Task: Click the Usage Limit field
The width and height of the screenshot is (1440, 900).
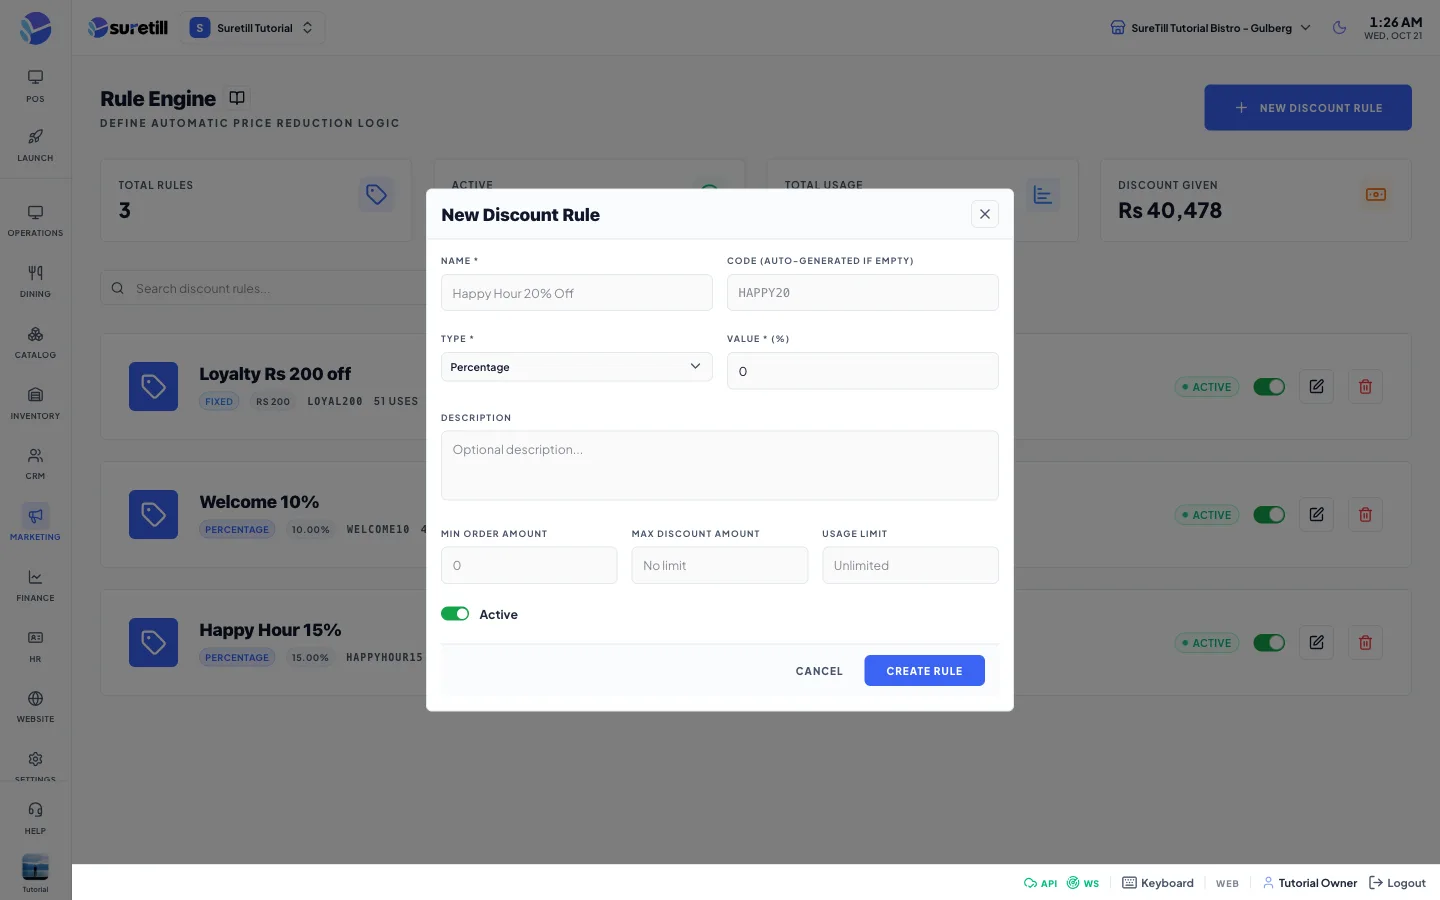Action: [910, 565]
